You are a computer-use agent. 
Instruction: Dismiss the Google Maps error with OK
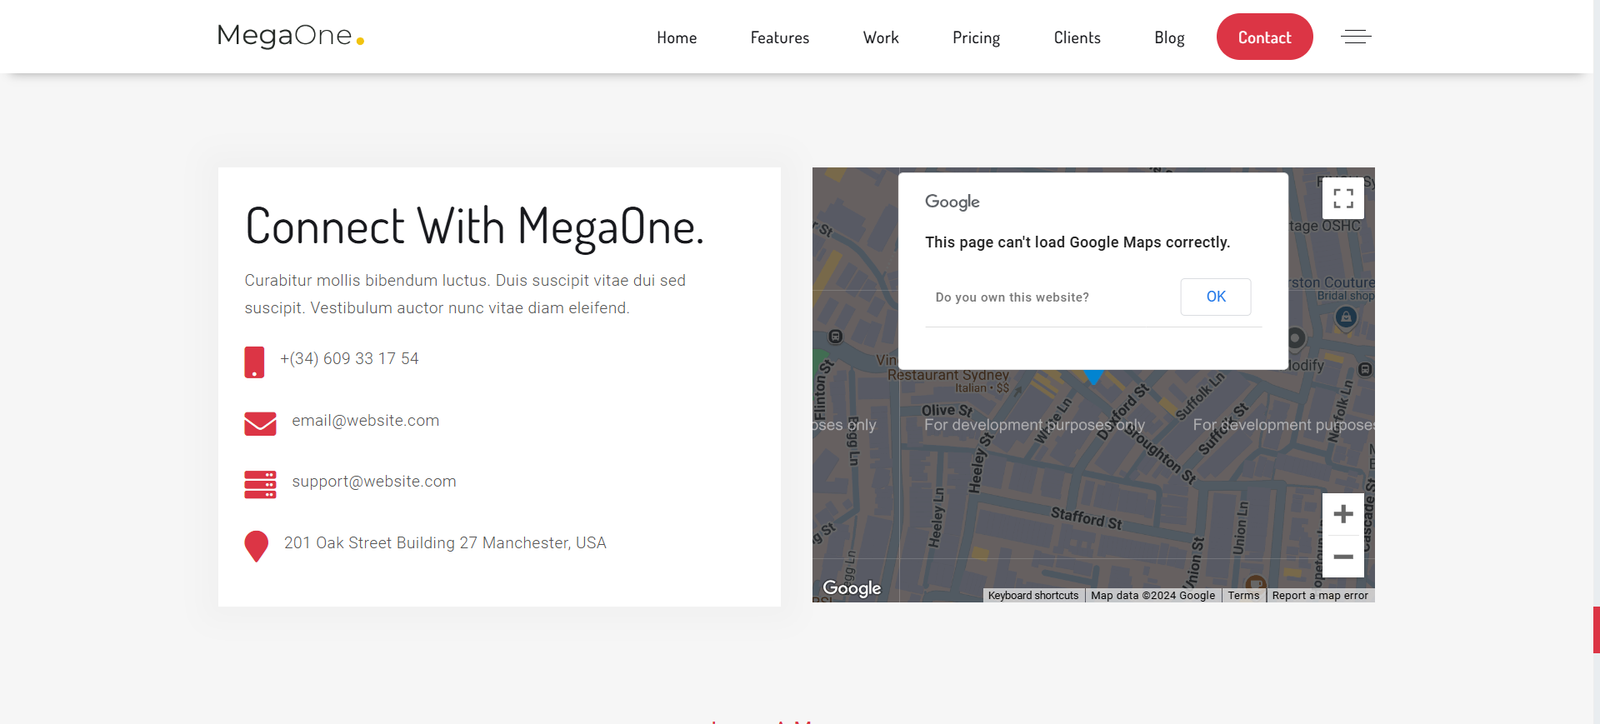point(1216,297)
